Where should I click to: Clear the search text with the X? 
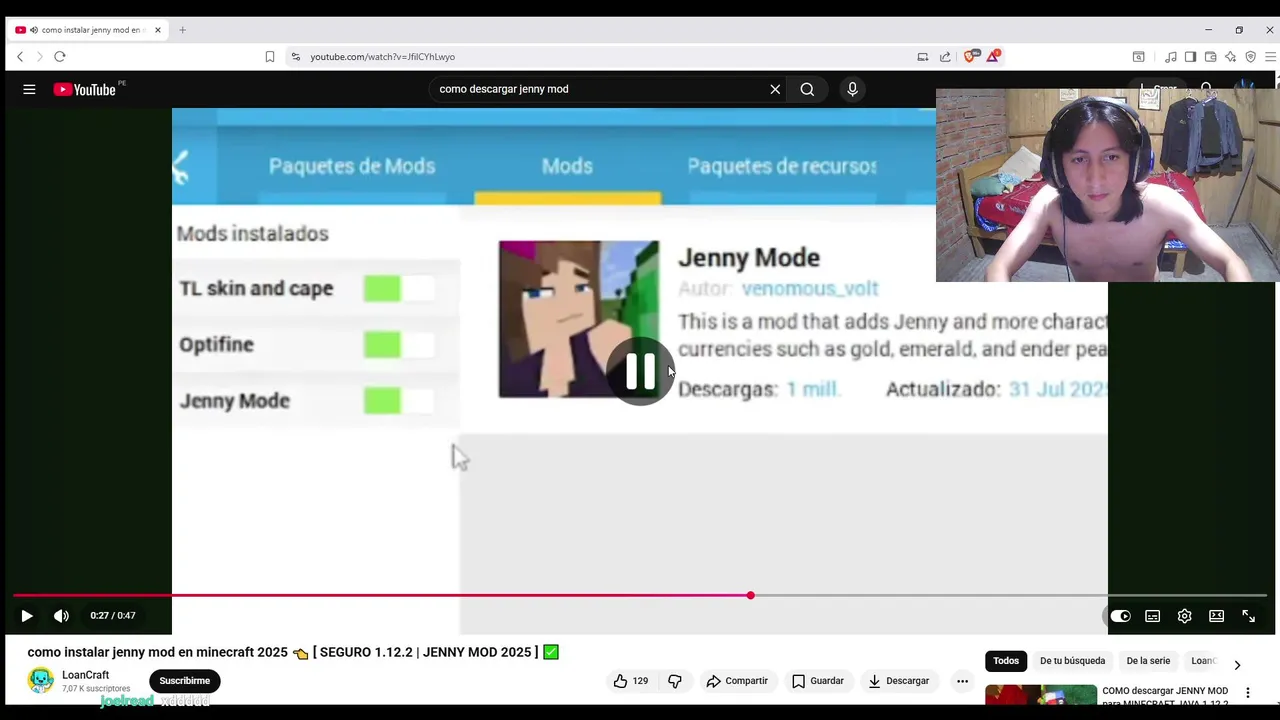point(775,89)
